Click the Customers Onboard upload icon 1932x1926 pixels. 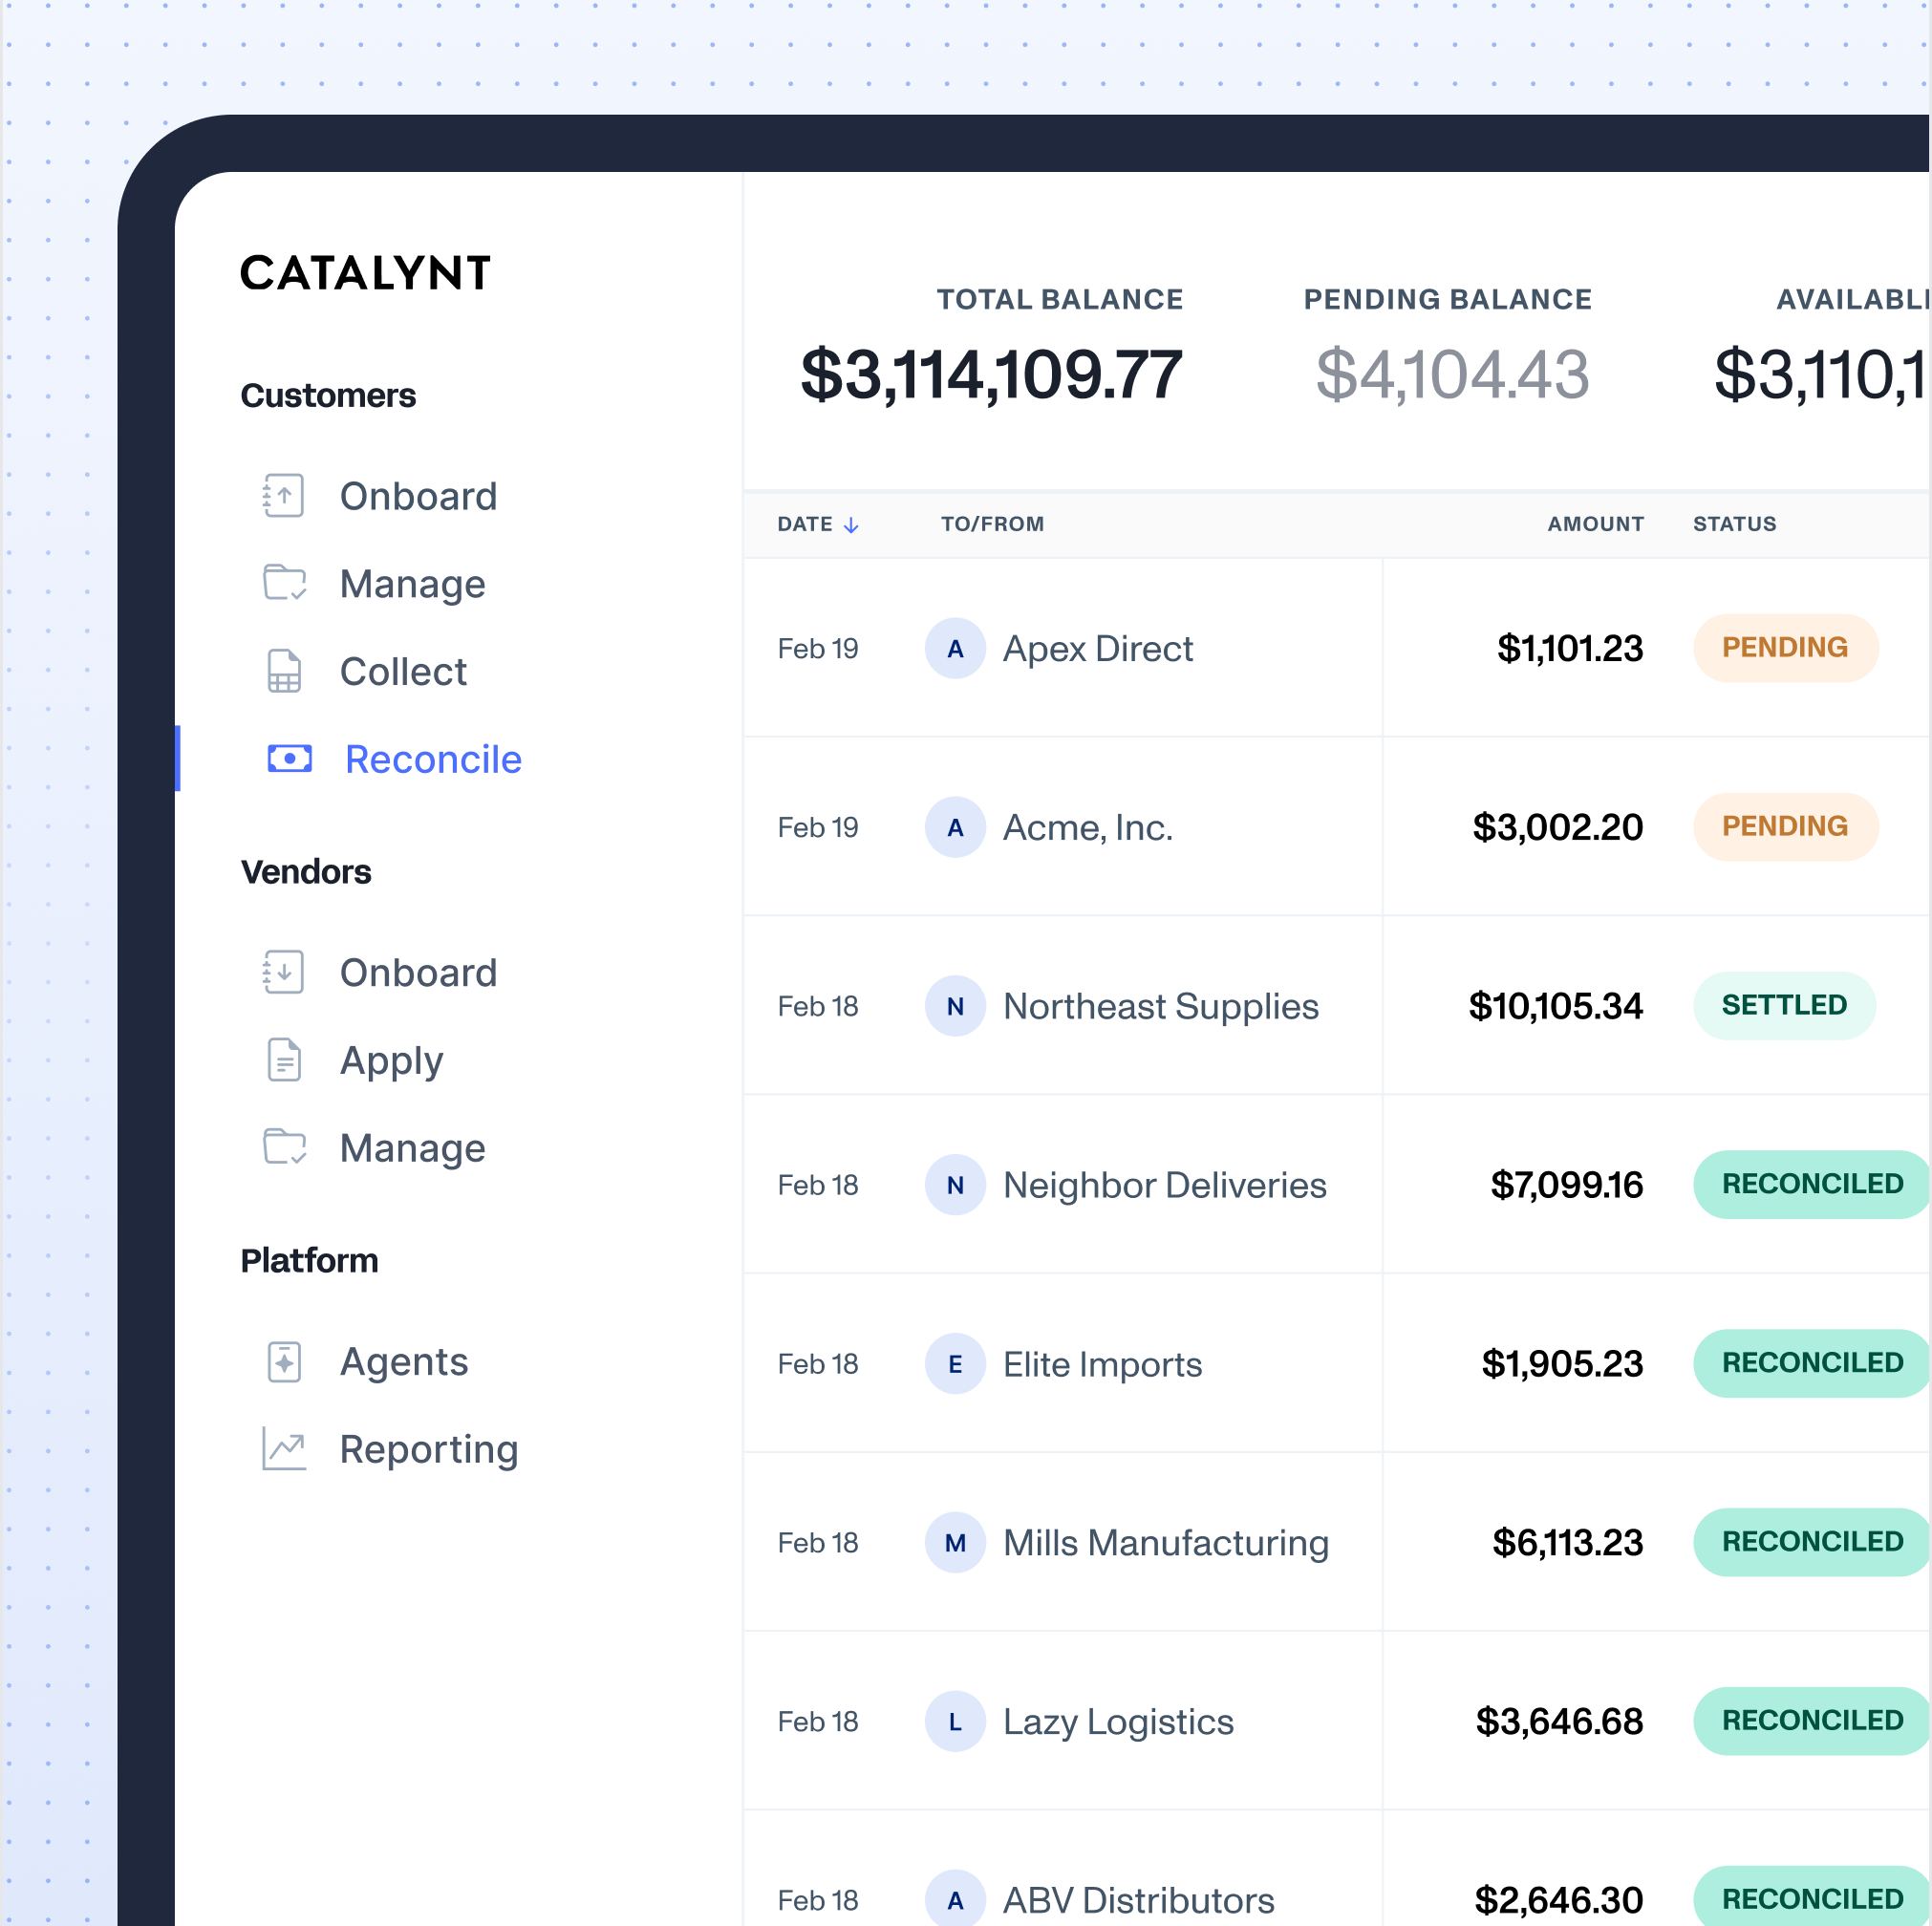284,496
